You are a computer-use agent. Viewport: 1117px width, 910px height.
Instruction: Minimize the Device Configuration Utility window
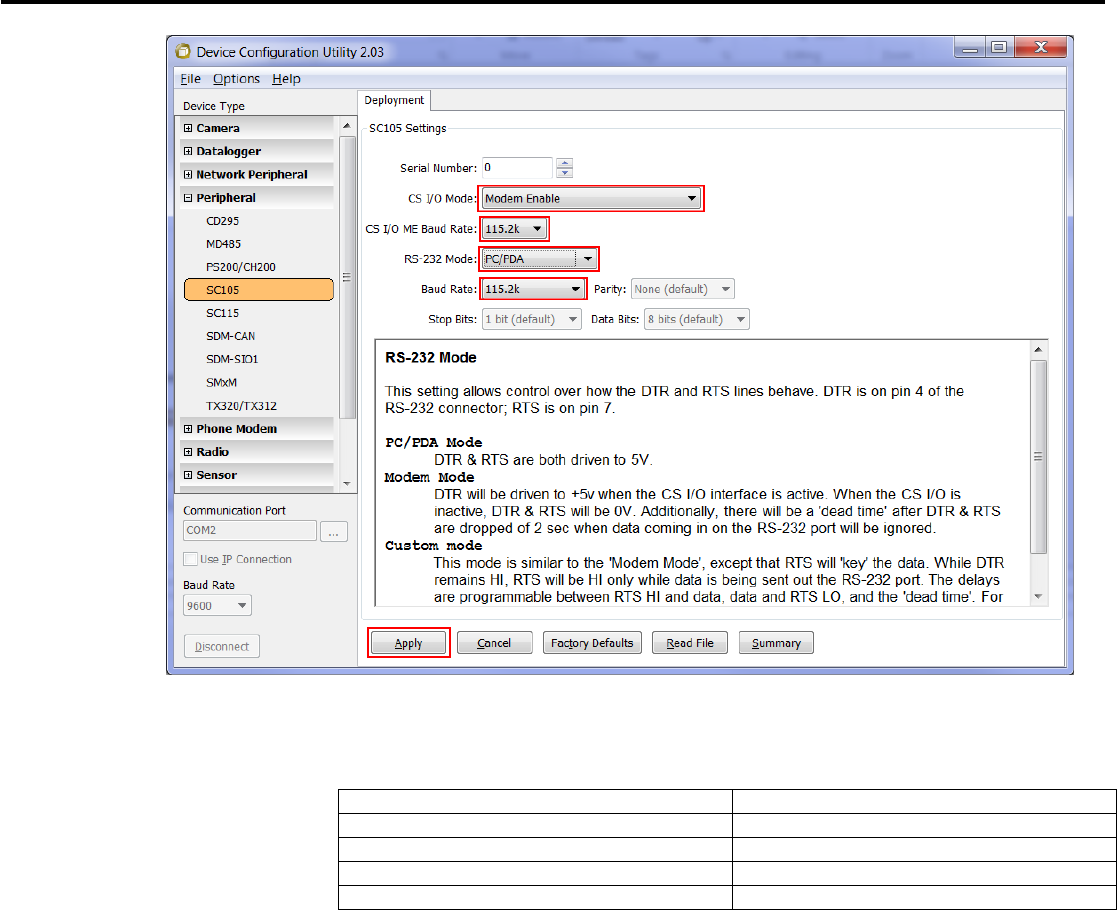coord(970,48)
